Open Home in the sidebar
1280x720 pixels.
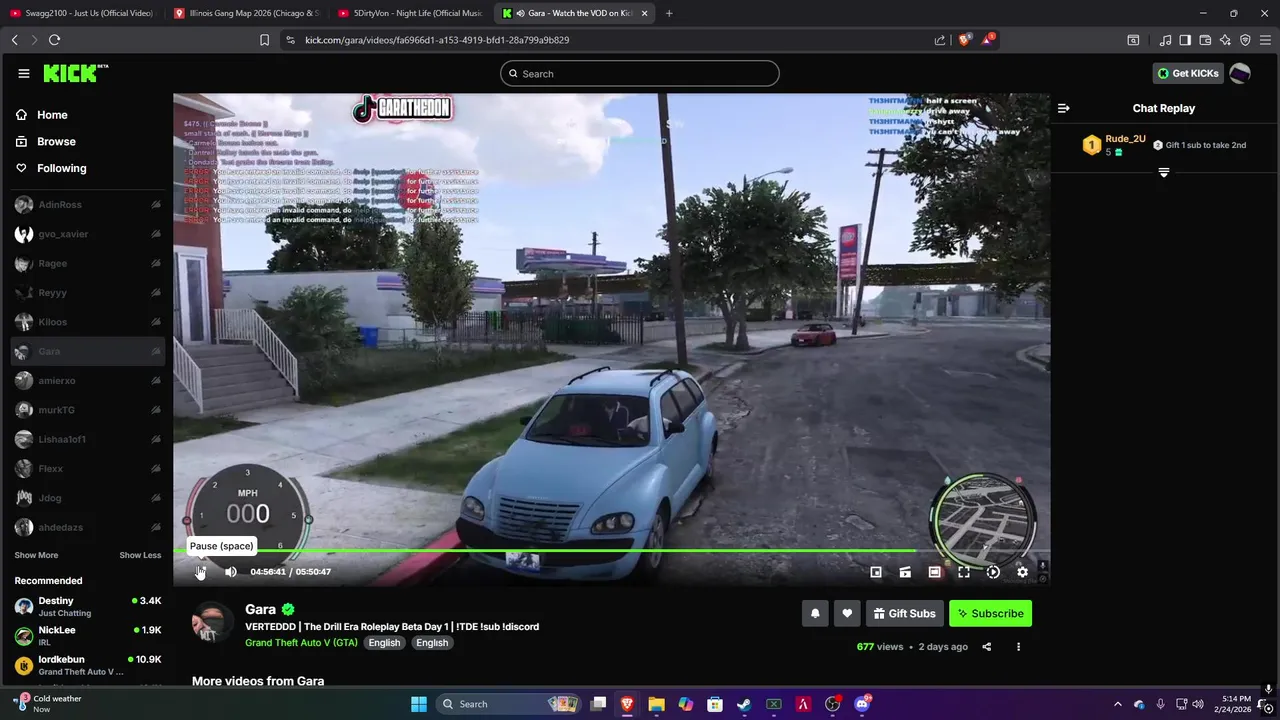(42, 115)
